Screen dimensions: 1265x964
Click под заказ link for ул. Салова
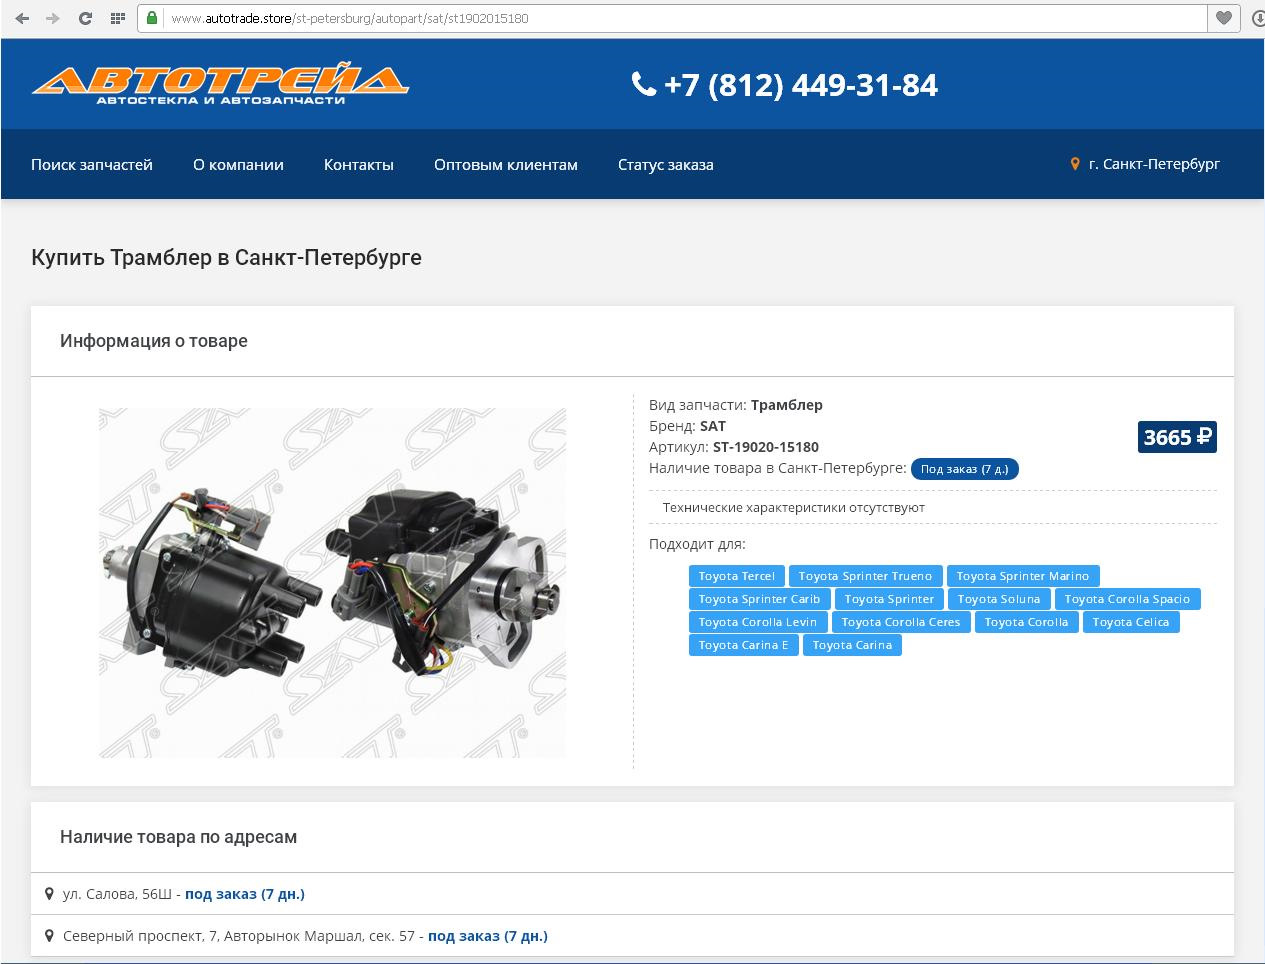245,894
